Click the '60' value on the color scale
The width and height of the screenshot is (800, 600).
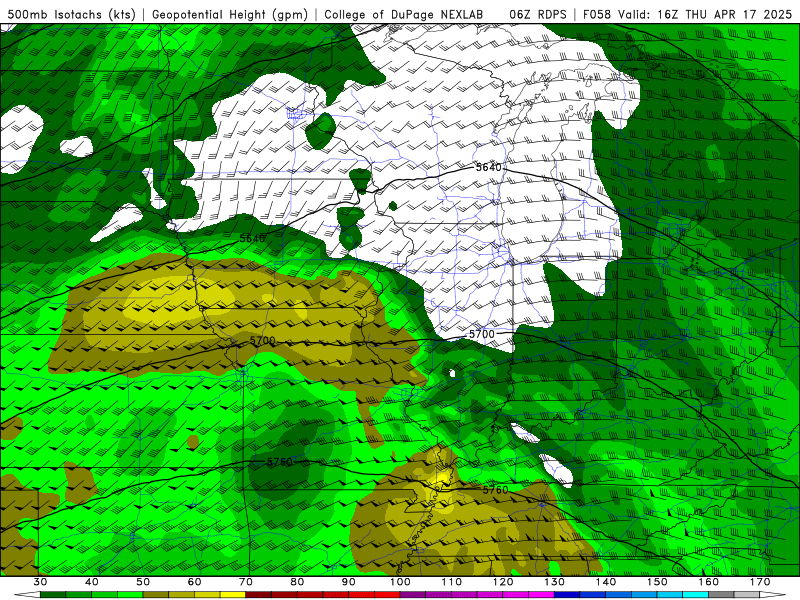coord(194,582)
